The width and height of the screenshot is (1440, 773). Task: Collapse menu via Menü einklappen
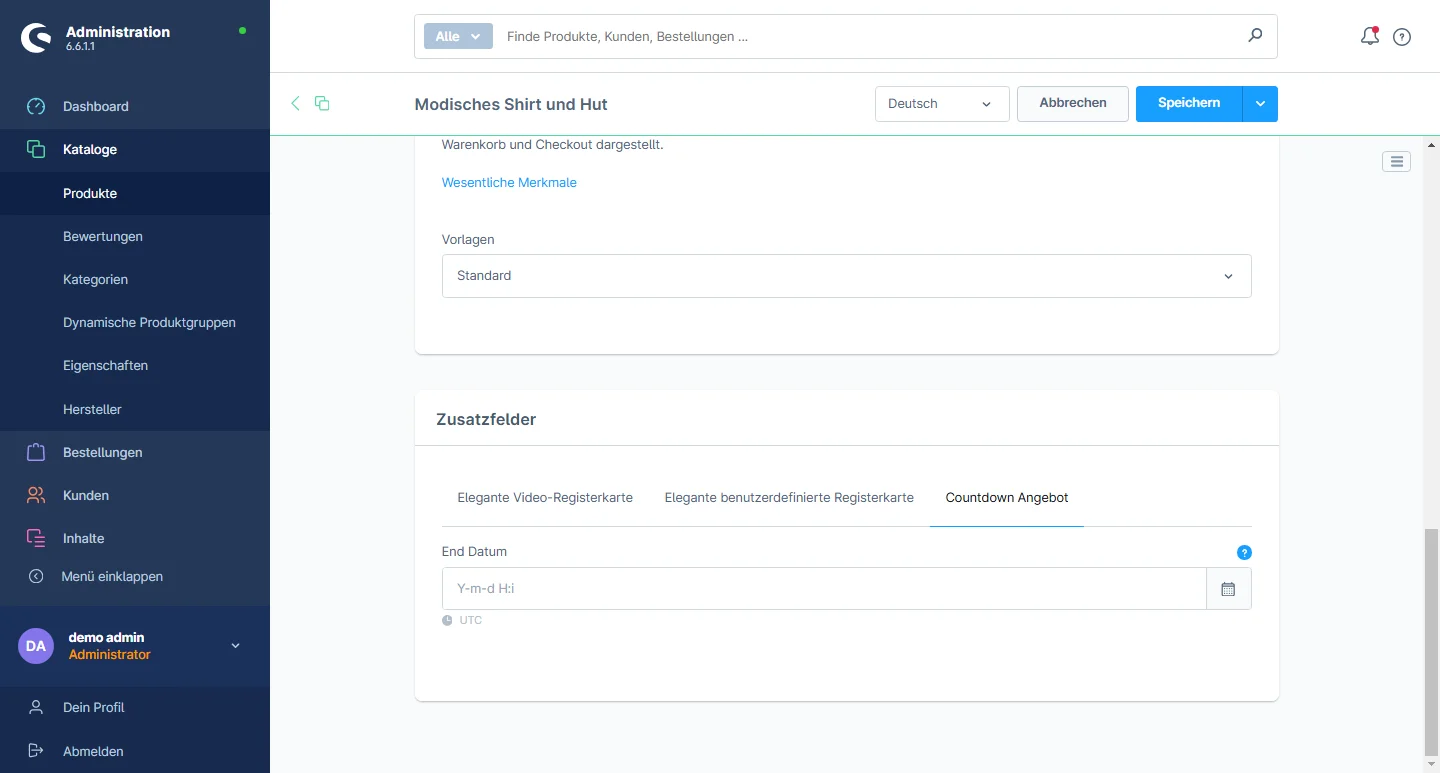click(x=112, y=576)
